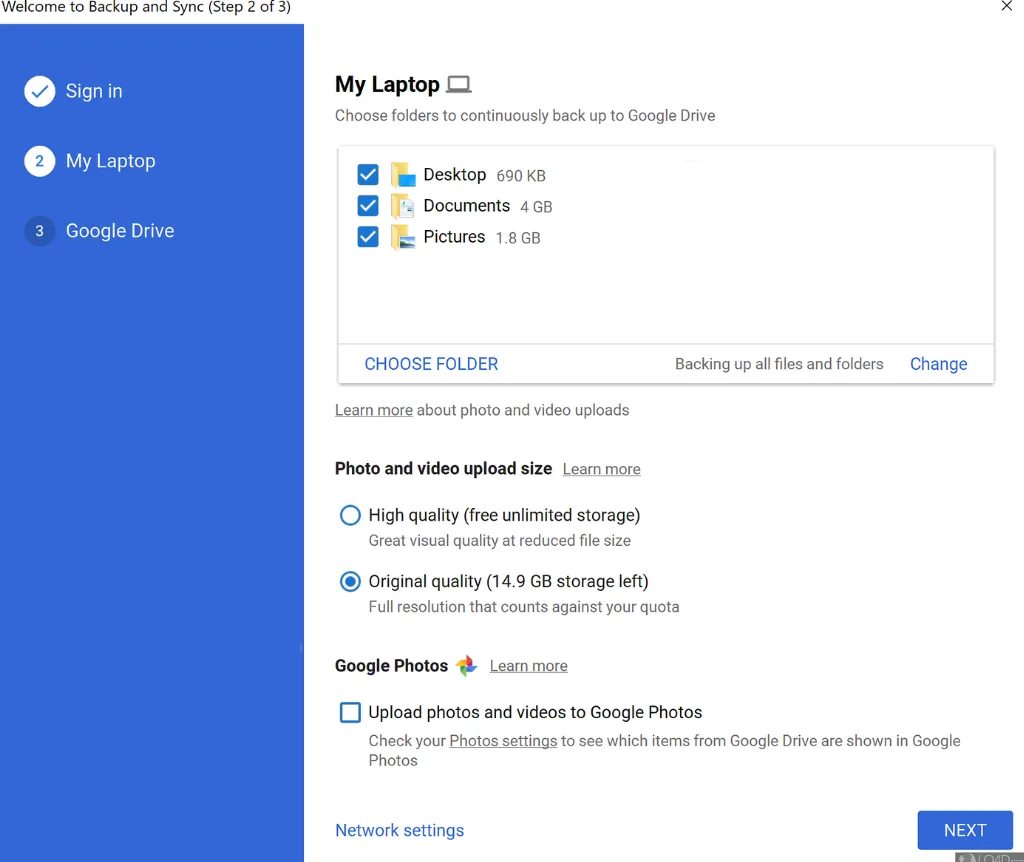Uncheck the Desktop folder checkbox

click(368, 175)
